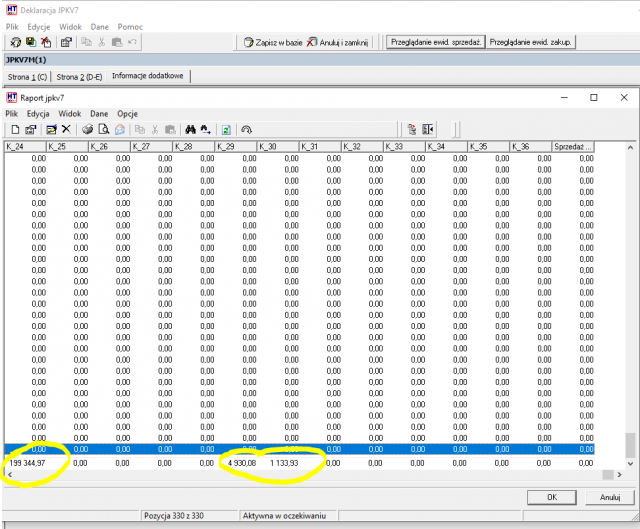640x529 pixels.
Task: Open Plik menu in Deklaracja JPKV7 window
Action: 12,27
